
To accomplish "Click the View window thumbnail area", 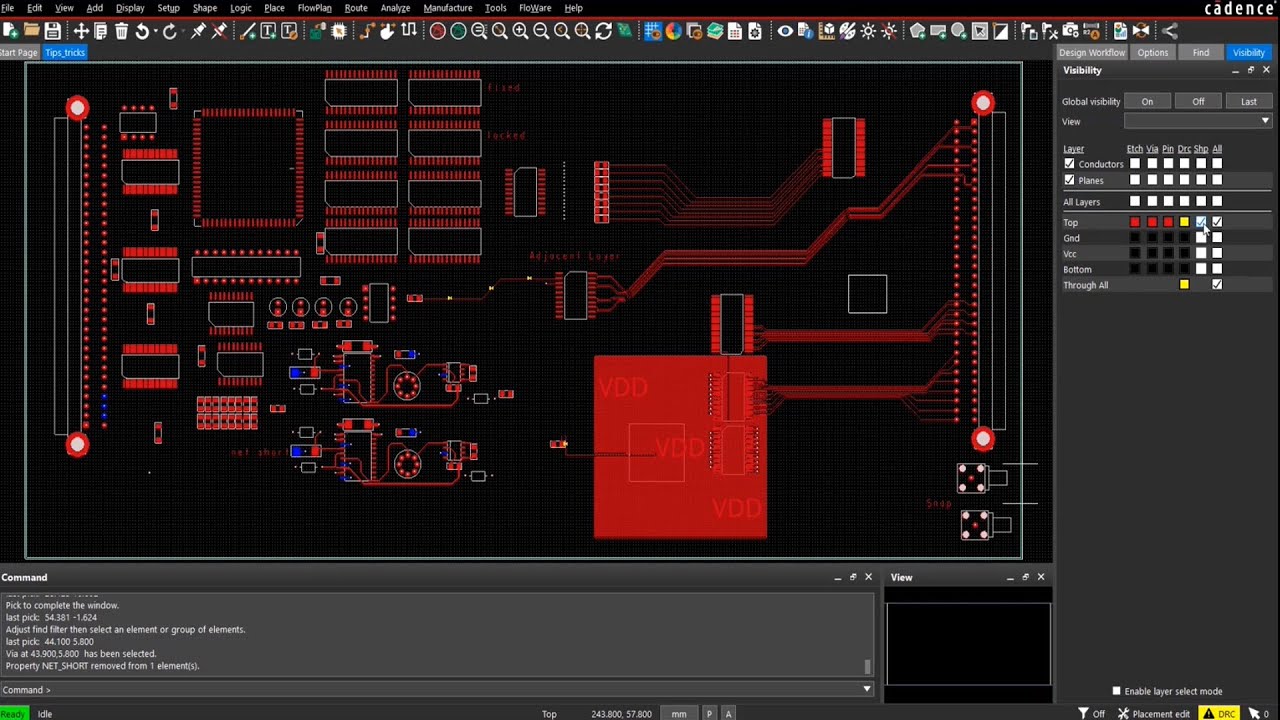I will (968, 644).
